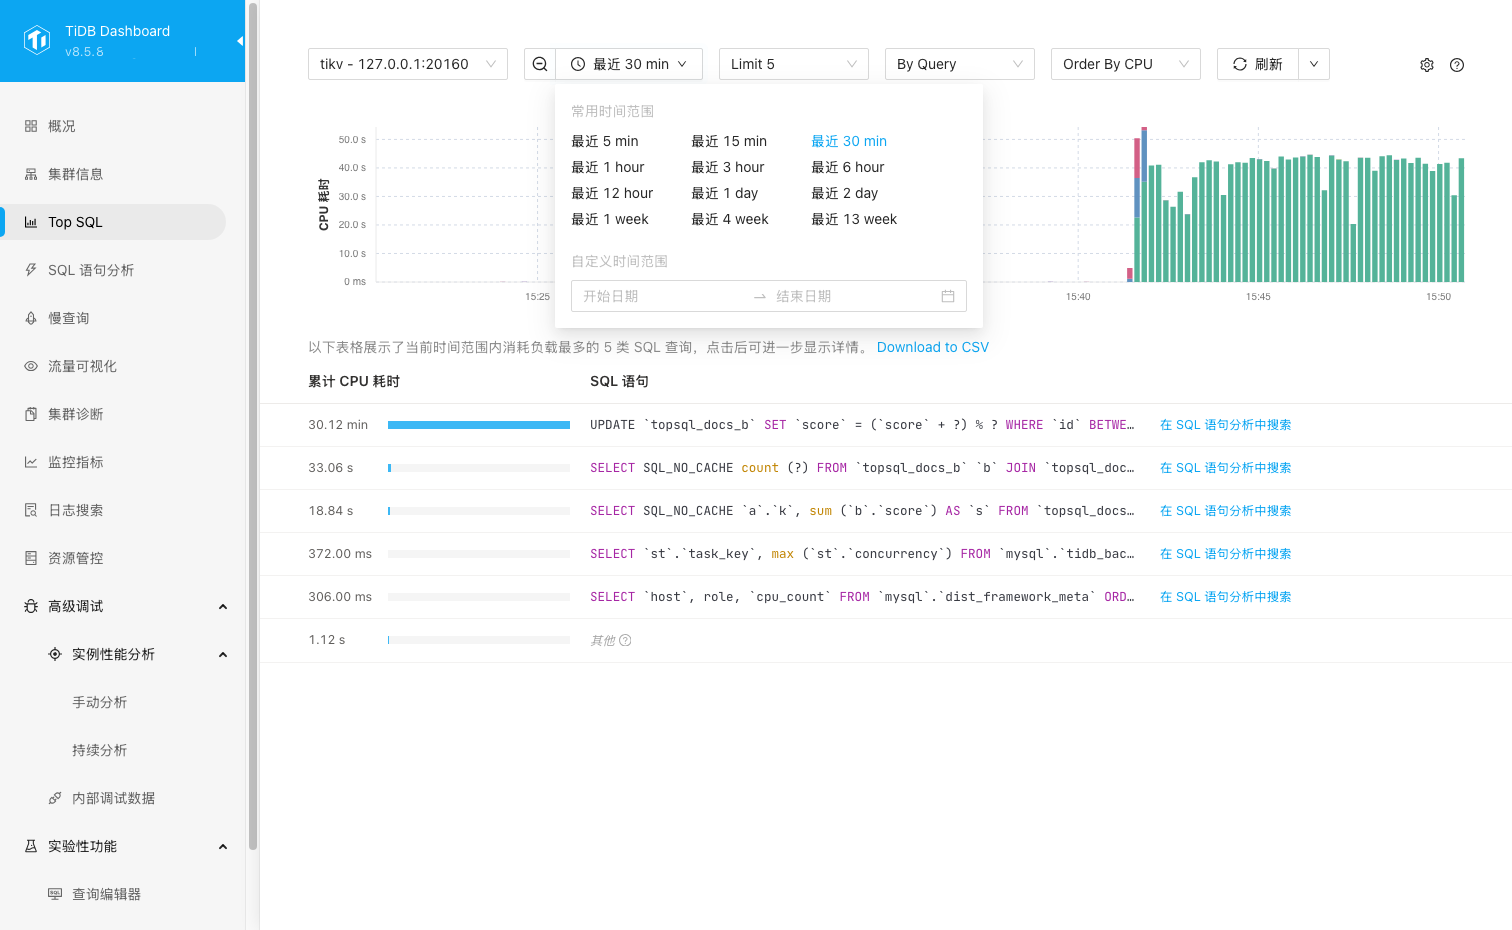Click the help icon beside 其他 row
Viewport: 1512px width, 930px height.
pyautogui.click(x=626, y=640)
